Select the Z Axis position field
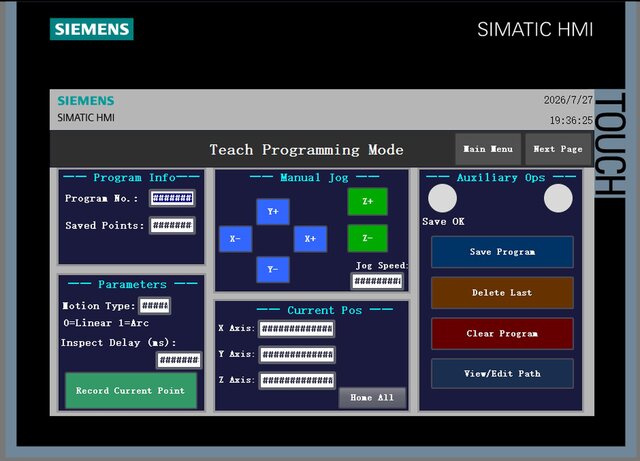 click(x=297, y=381)
